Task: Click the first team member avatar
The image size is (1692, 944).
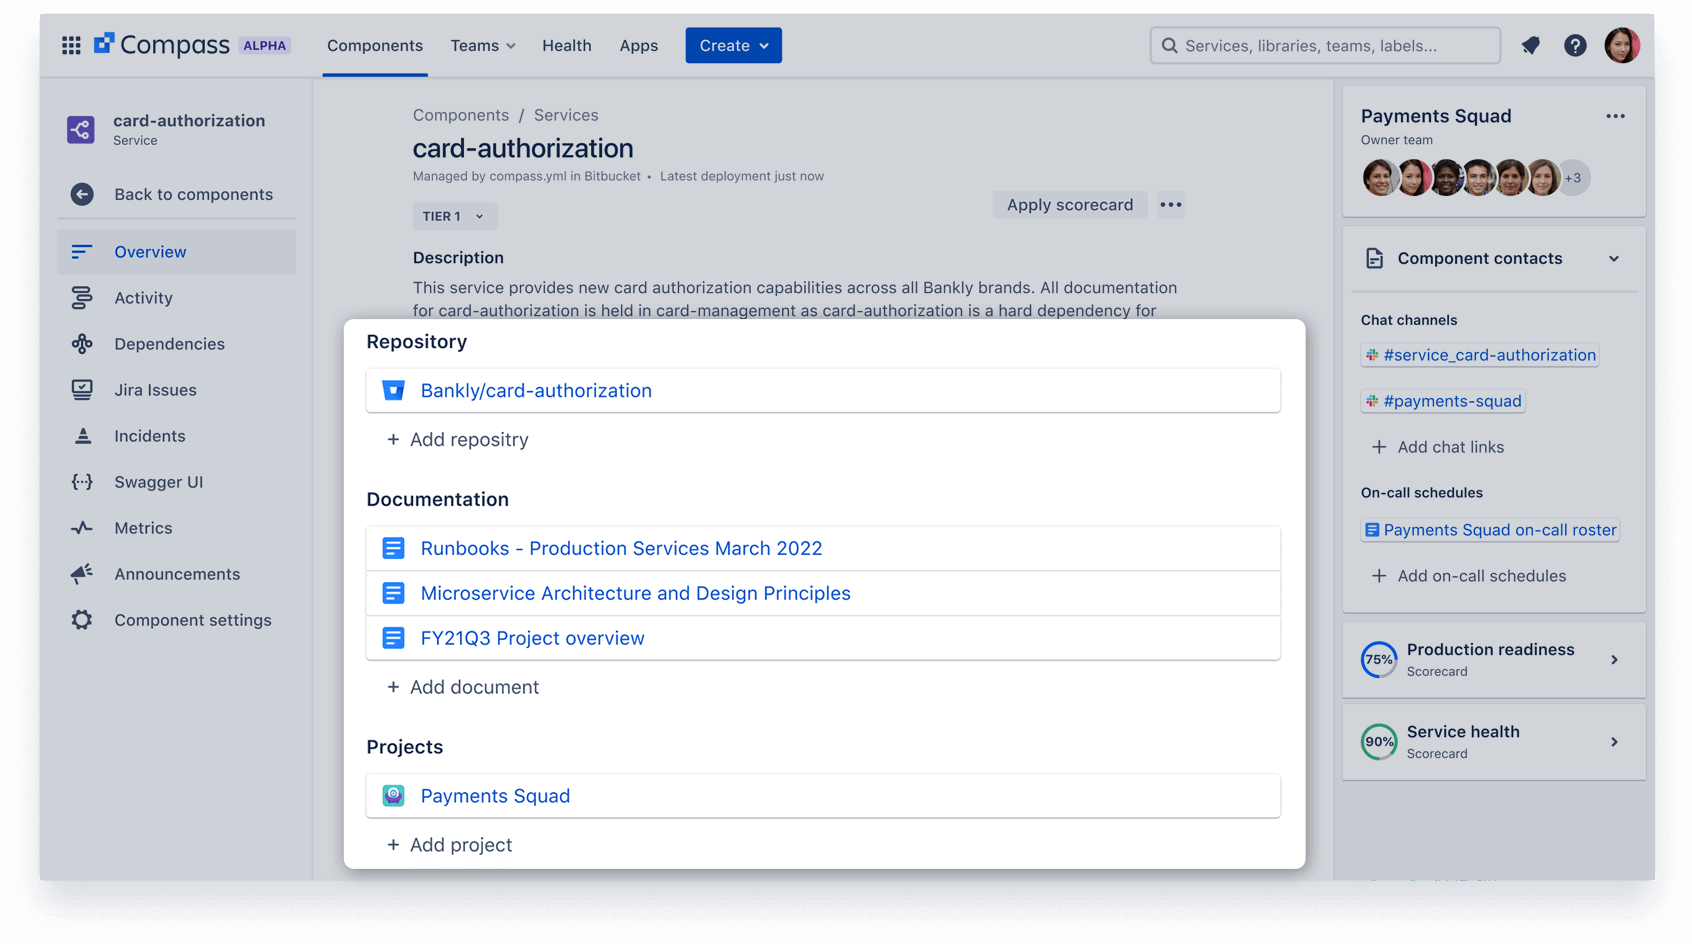Action: pos(1379,178)
